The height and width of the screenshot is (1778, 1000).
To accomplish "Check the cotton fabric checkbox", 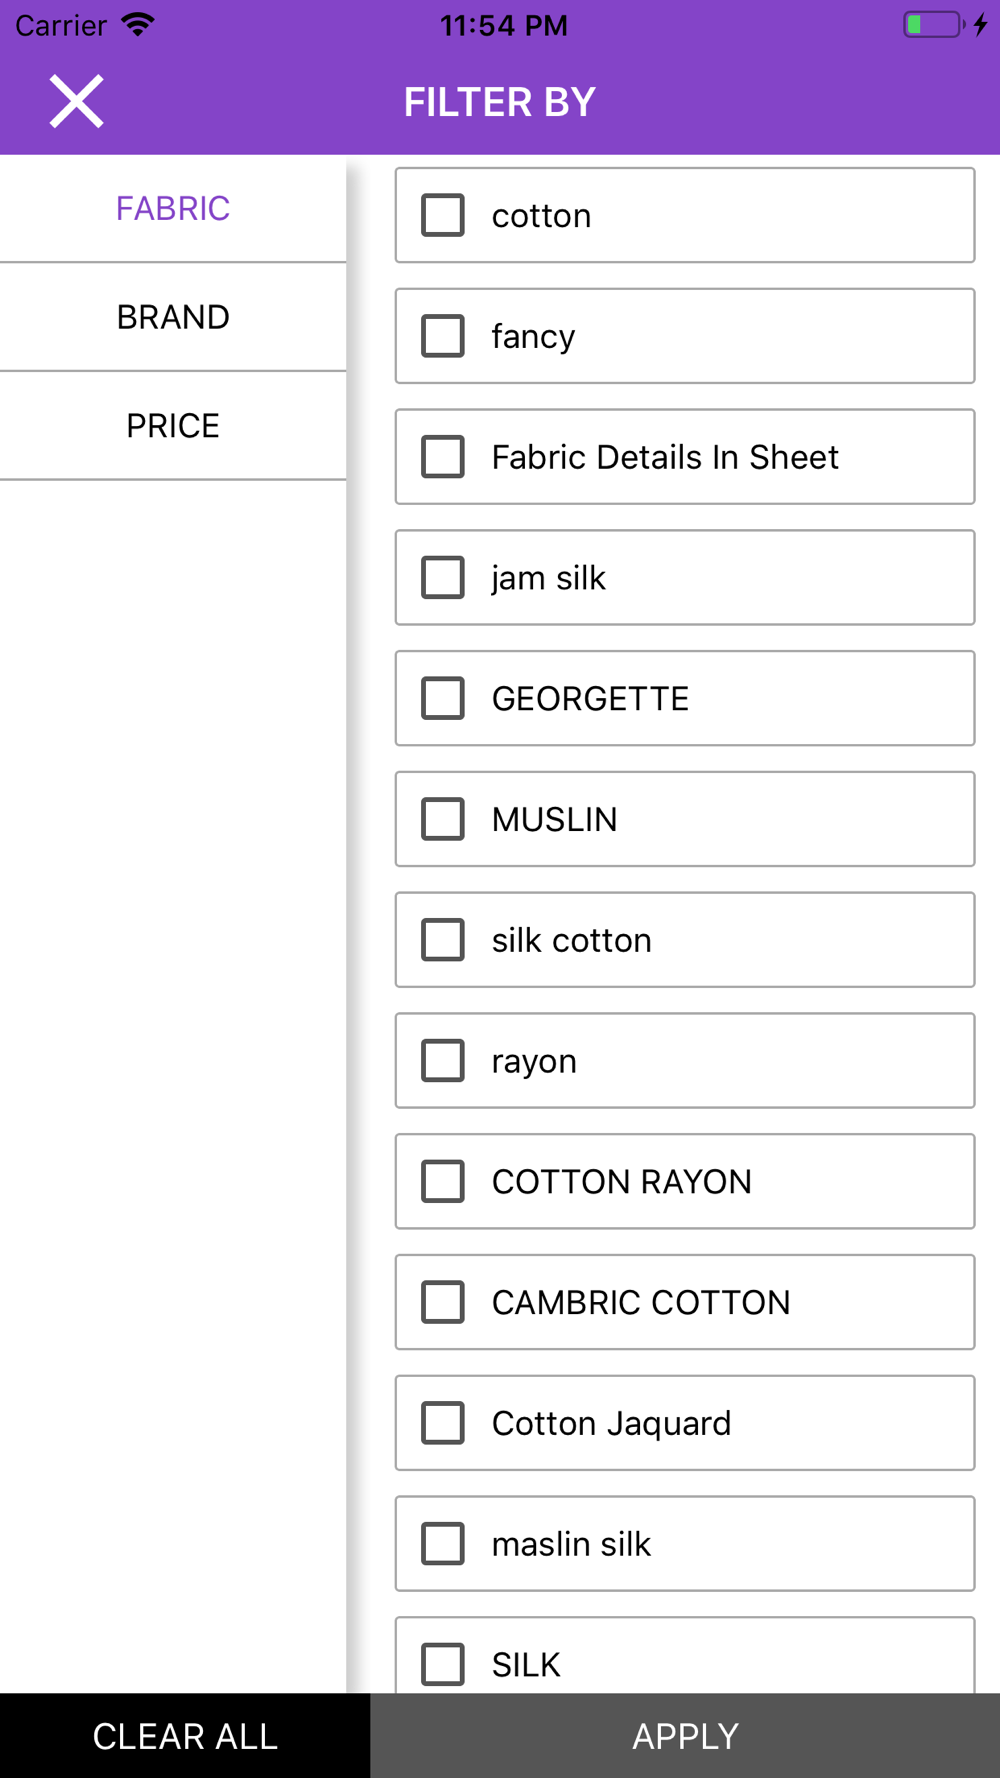I will (443, 215).
